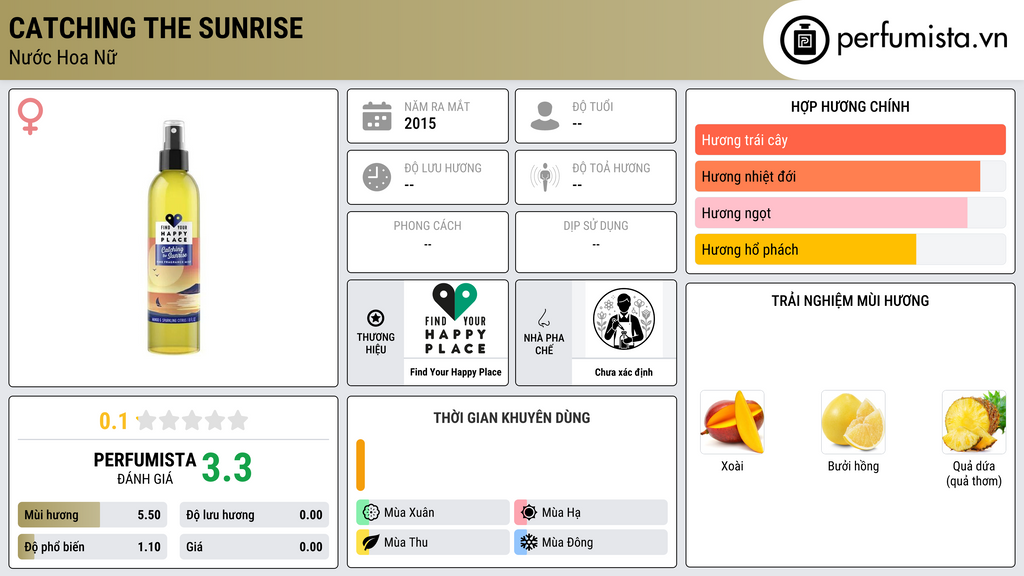Click the Phong cách style card
Viewport: 1024px width, 576px height.
(x=428, y=242)
